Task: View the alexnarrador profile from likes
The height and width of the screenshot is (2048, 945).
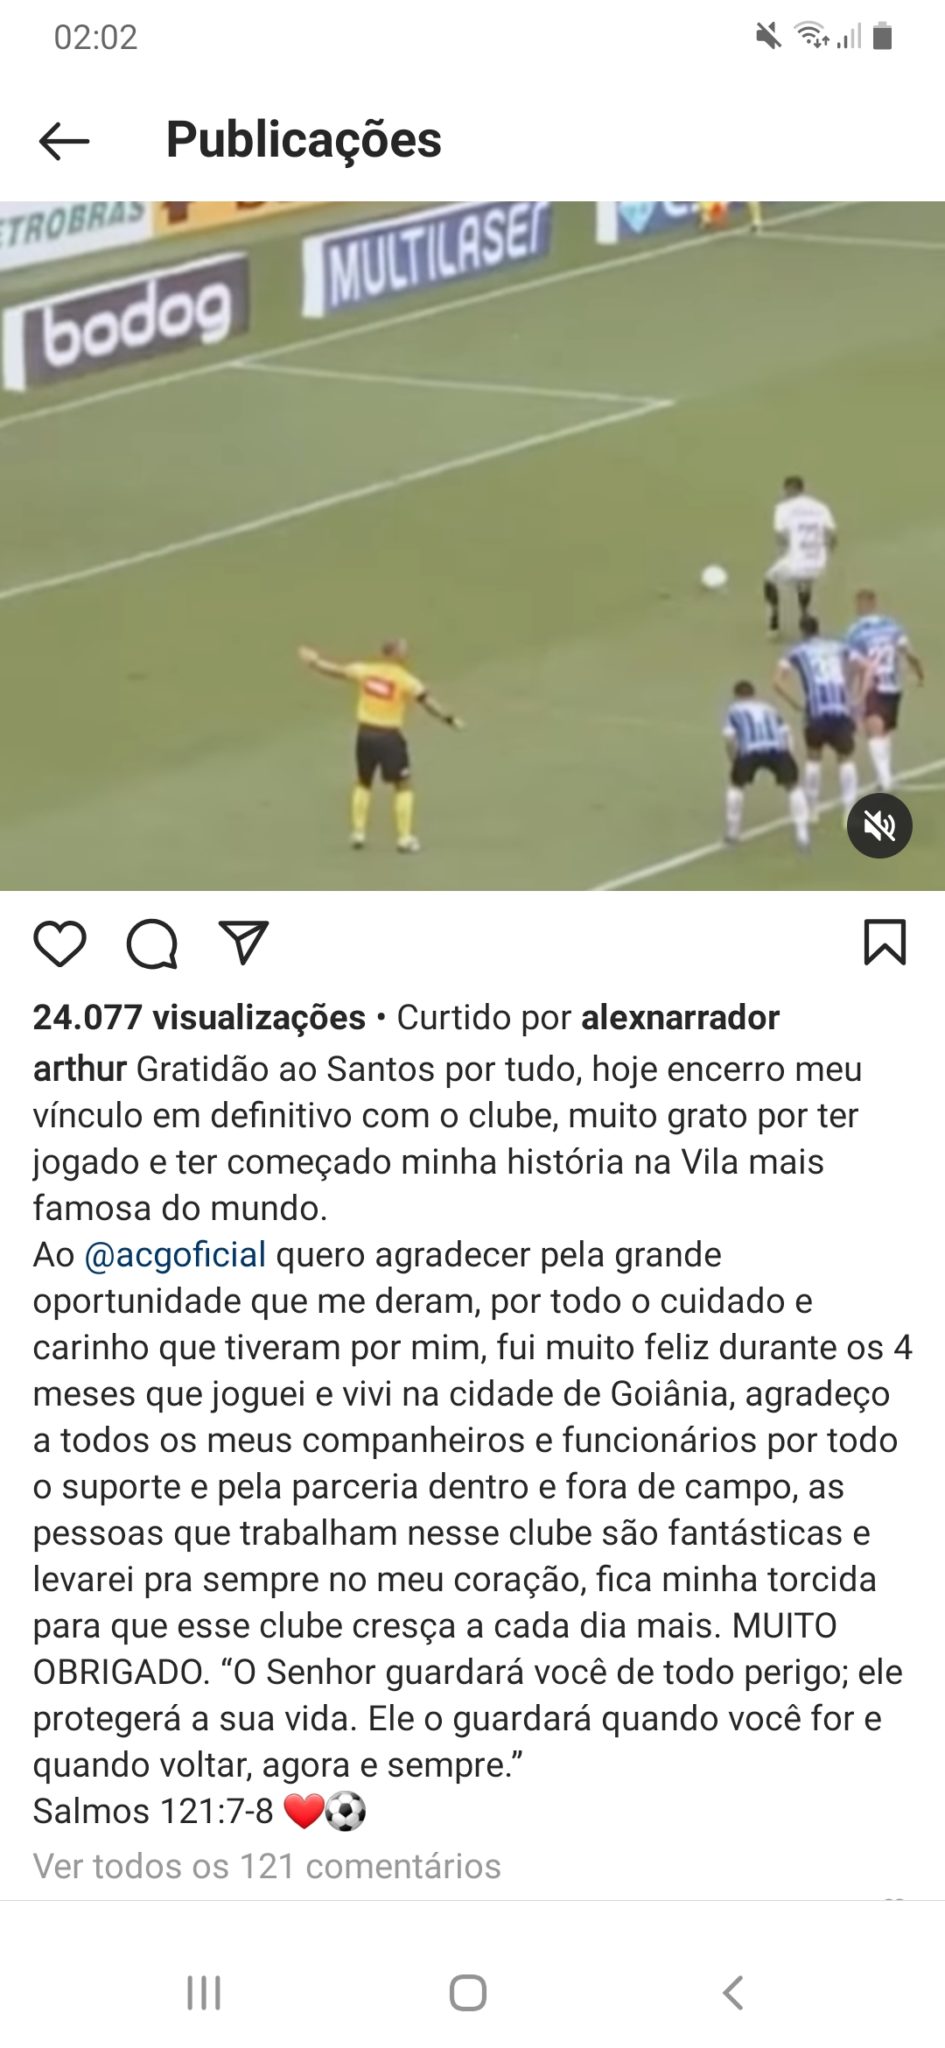Action: 680,1017
